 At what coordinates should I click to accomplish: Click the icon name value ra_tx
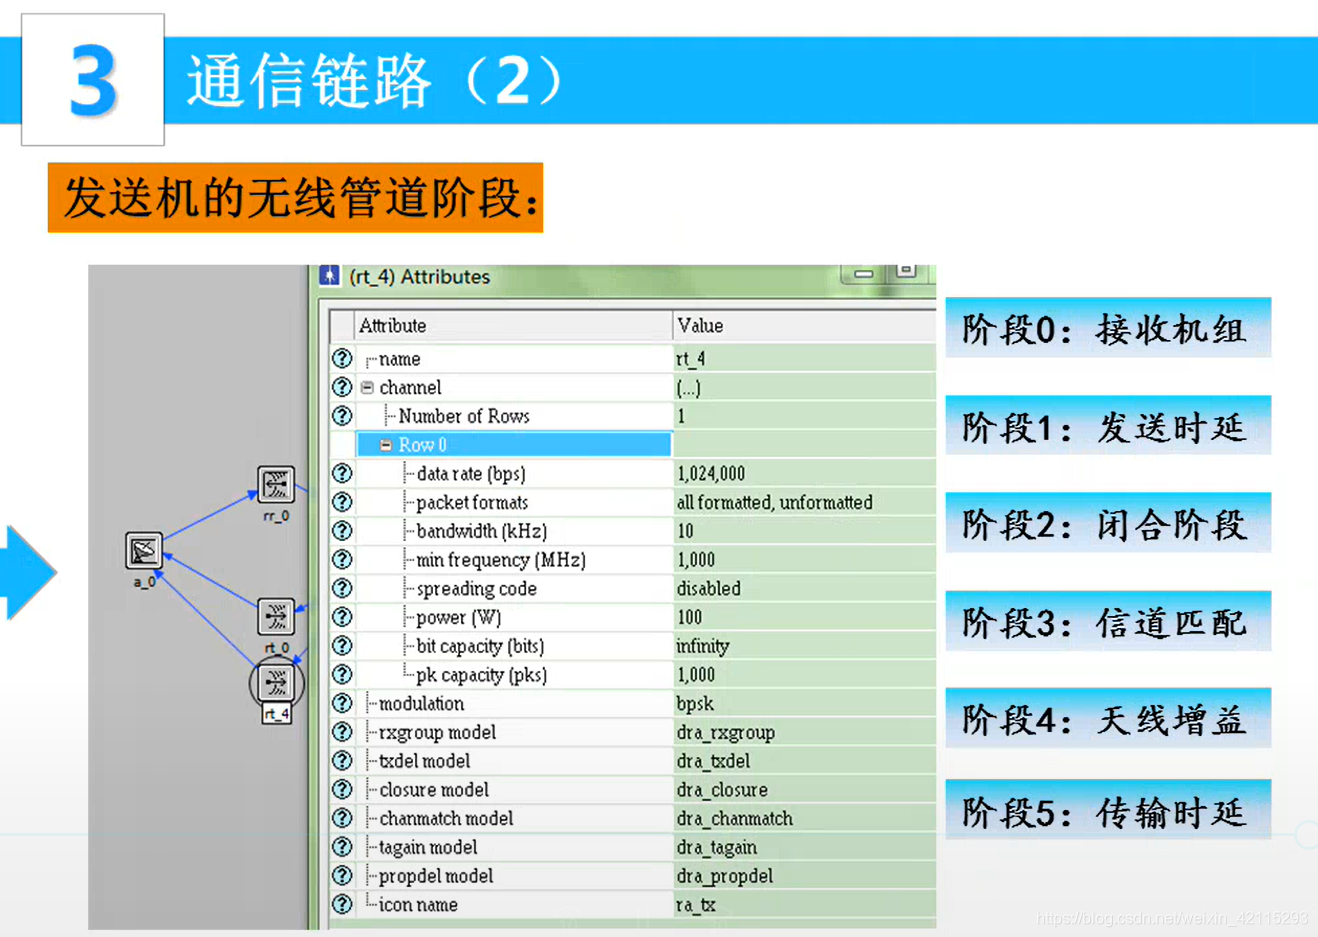[x=696, y=905]
